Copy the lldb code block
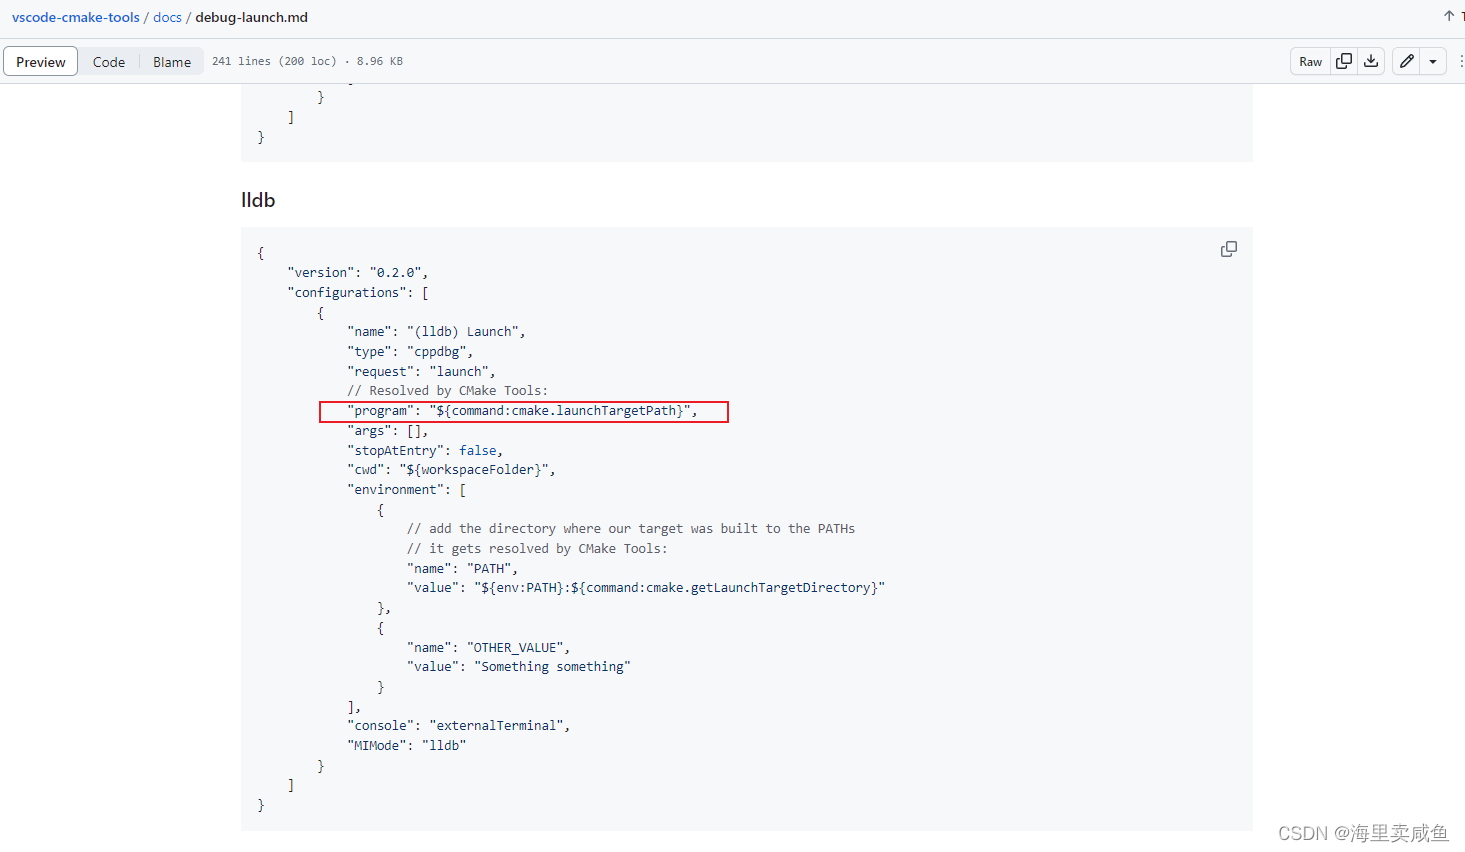Image resolution: width=1465 pixels, height=852 pixels. point(1228,248)
